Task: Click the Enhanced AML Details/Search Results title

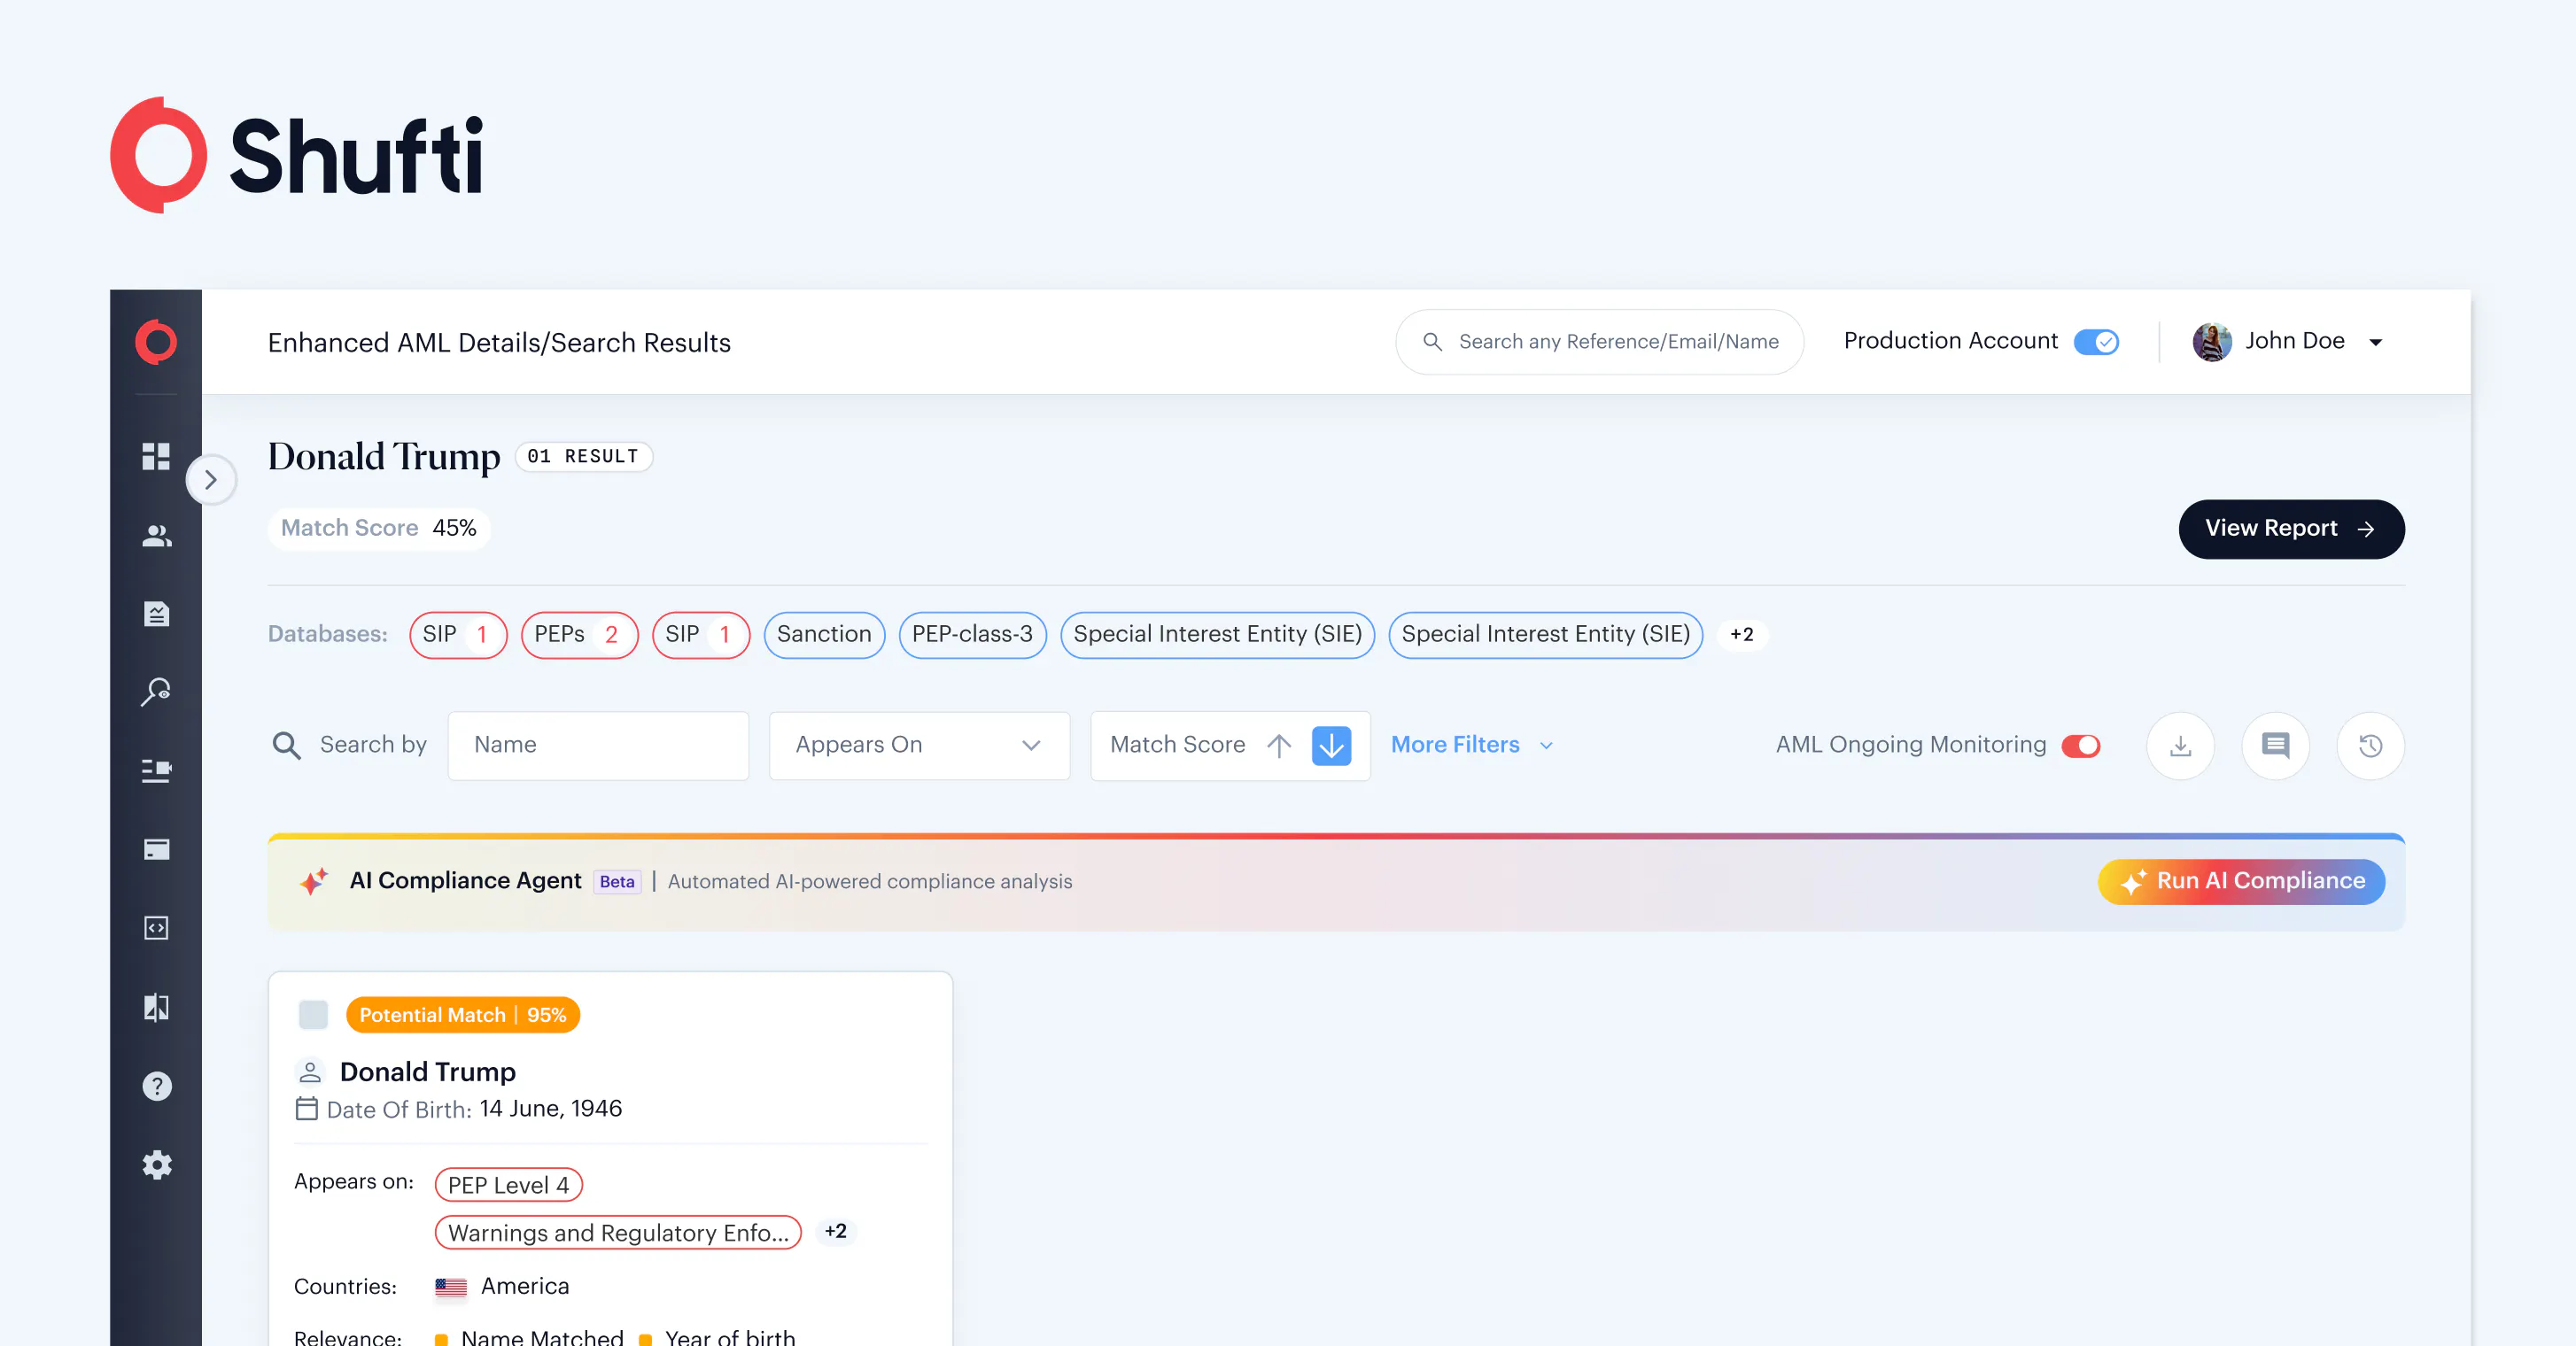Action: click(499, 343)
